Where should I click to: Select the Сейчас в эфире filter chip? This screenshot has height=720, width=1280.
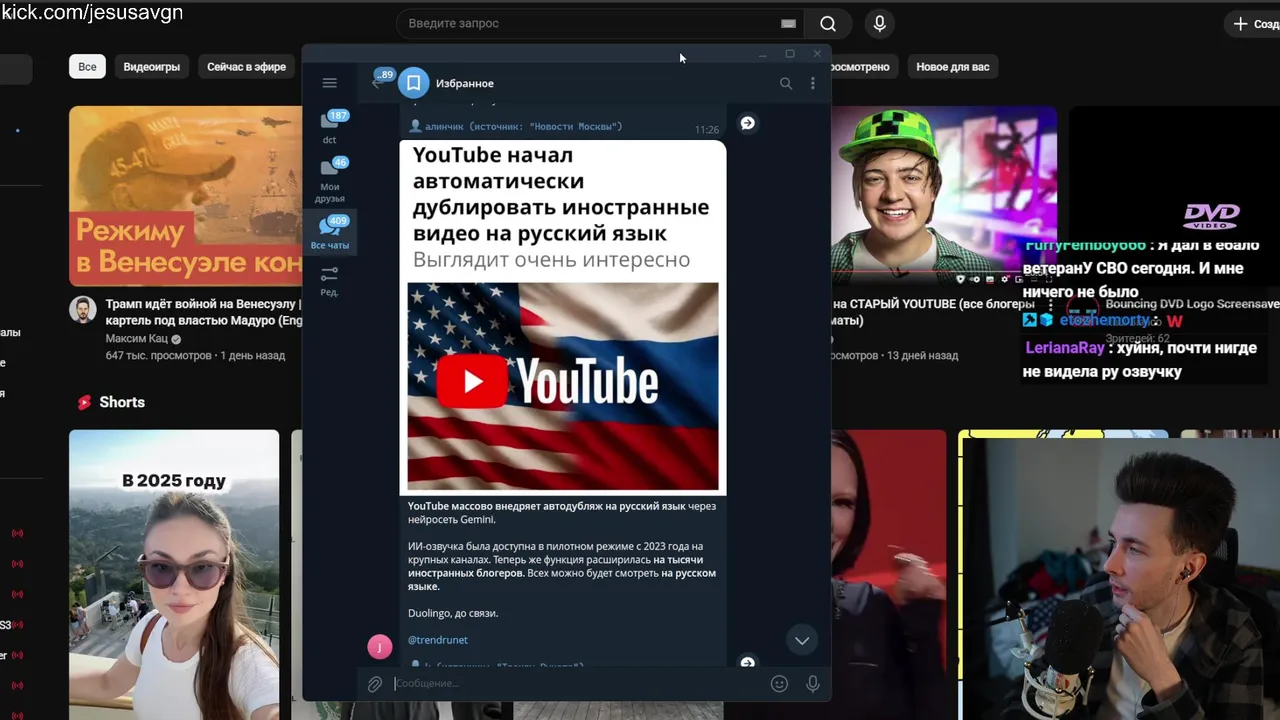point(246,67)
